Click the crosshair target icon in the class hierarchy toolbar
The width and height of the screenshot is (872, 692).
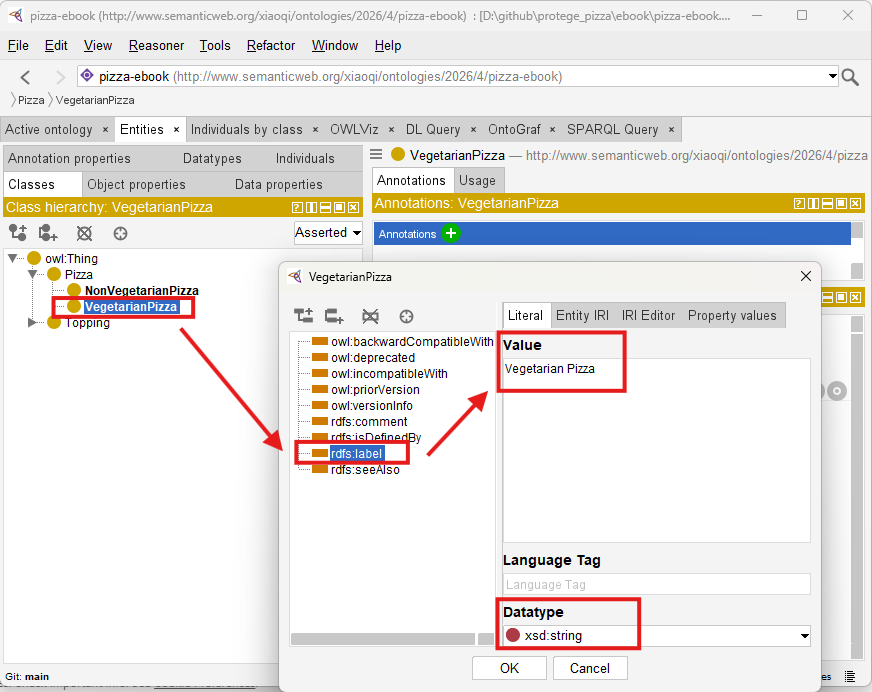120,233
